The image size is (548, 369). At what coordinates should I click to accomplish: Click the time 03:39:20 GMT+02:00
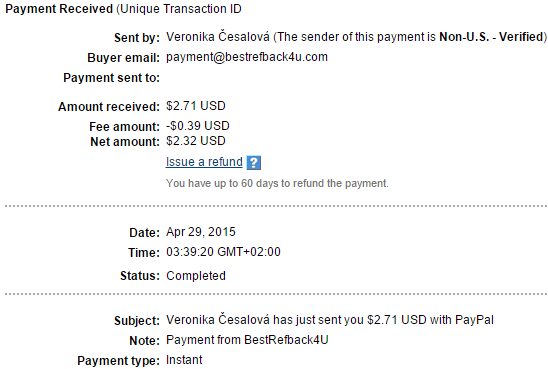[223, 252]
